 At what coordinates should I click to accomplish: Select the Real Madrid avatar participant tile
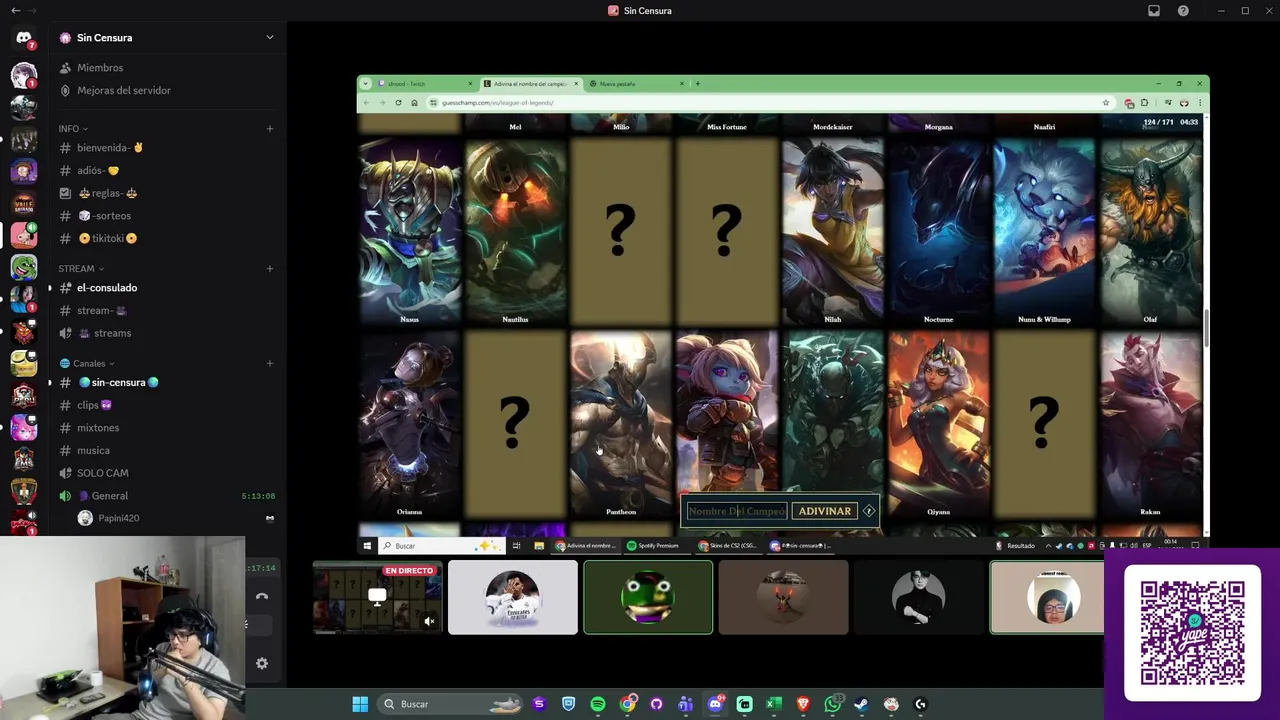(513, 597)
